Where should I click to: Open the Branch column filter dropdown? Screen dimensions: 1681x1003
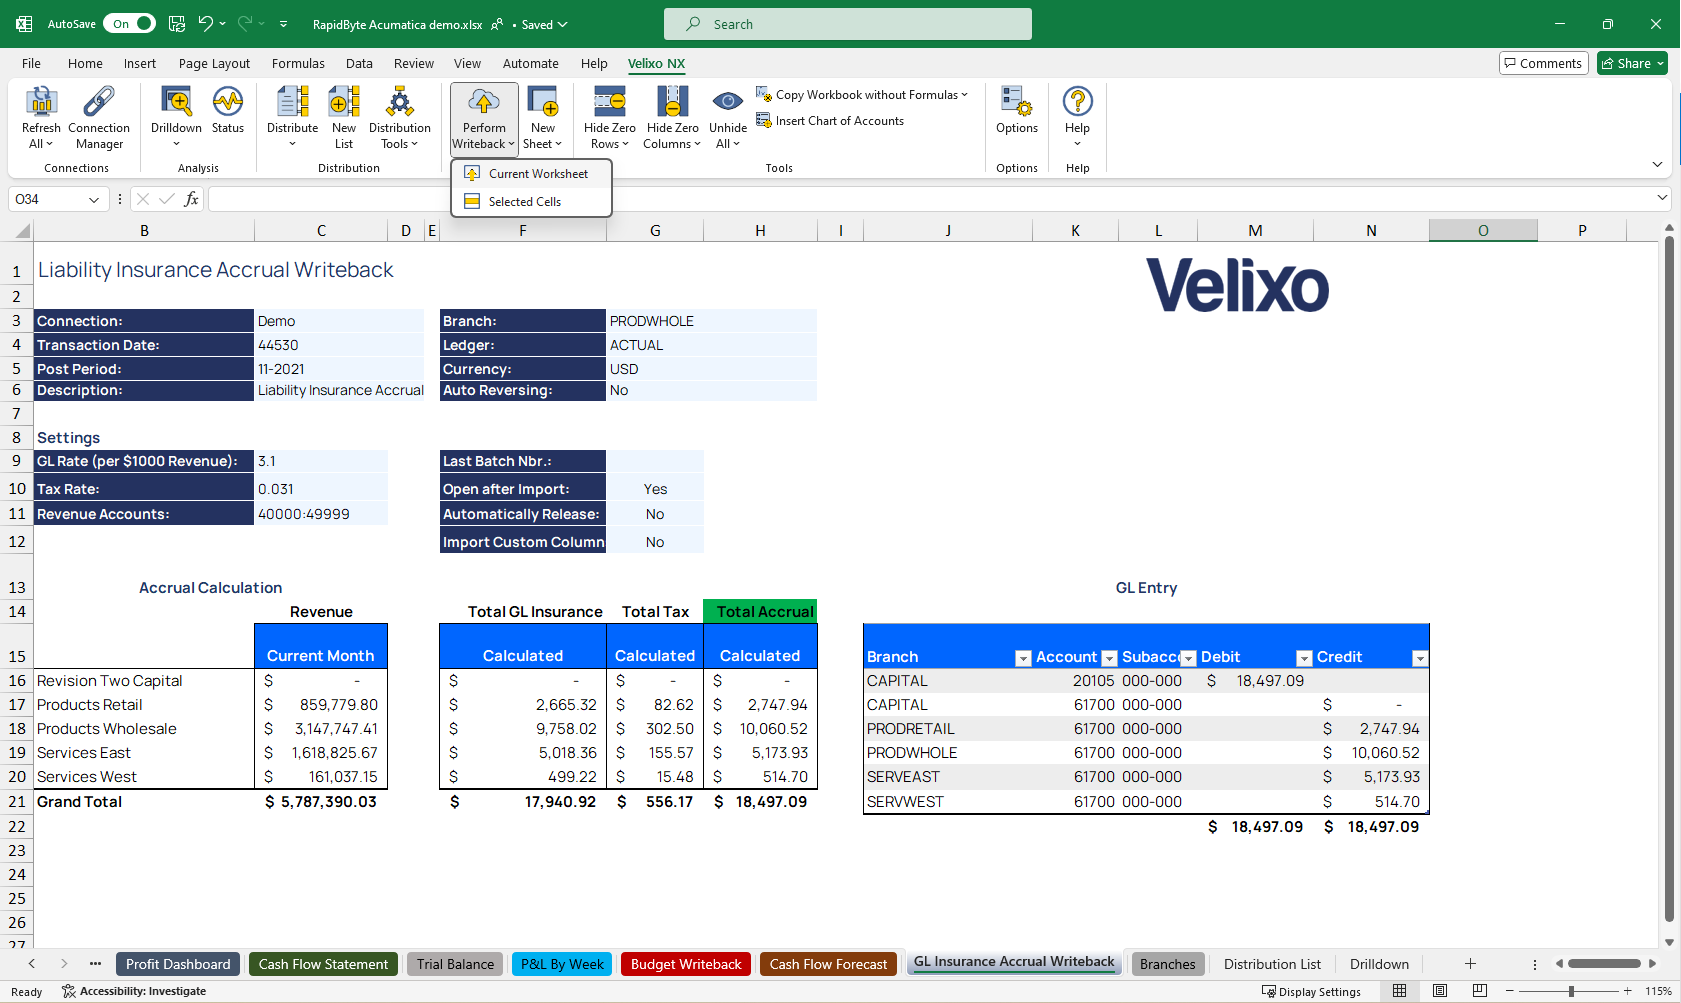[x=1023, y=658]
